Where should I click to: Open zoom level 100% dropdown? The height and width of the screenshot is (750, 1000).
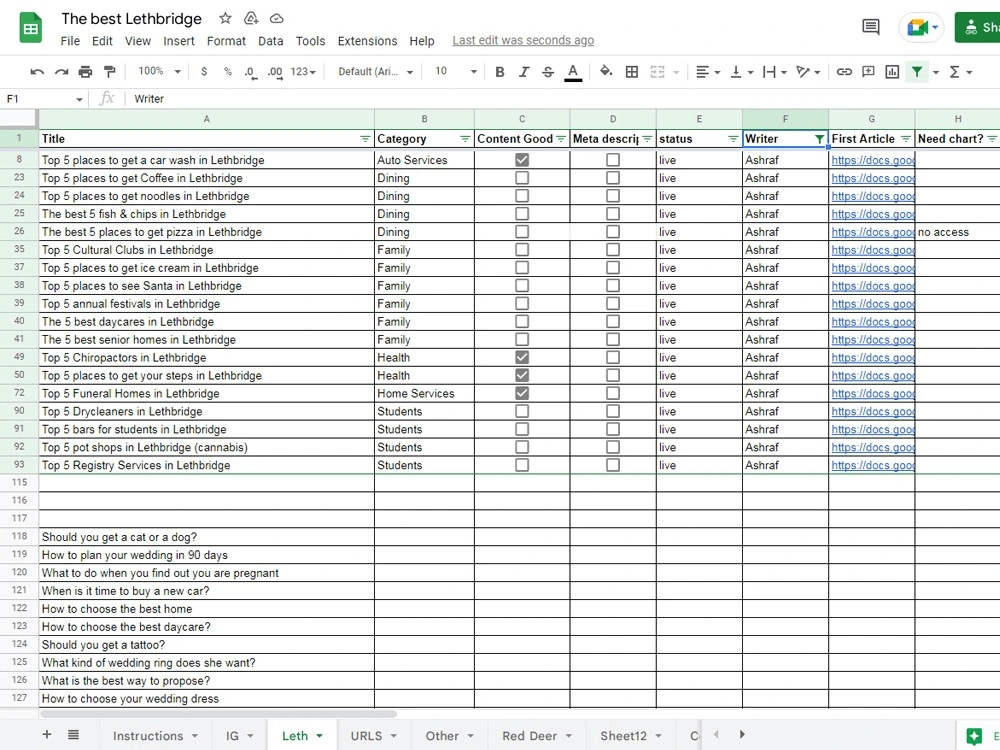159,71
